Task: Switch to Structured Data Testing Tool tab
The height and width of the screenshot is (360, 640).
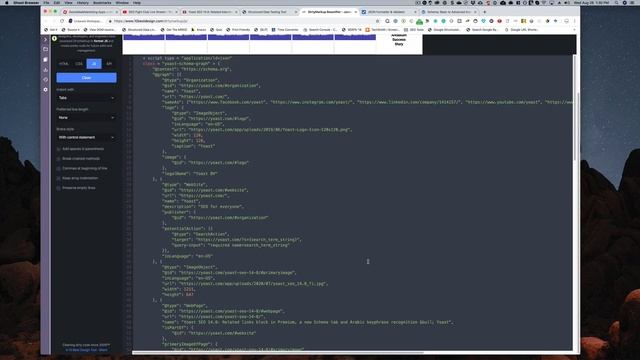Action: tap(269, 12)
